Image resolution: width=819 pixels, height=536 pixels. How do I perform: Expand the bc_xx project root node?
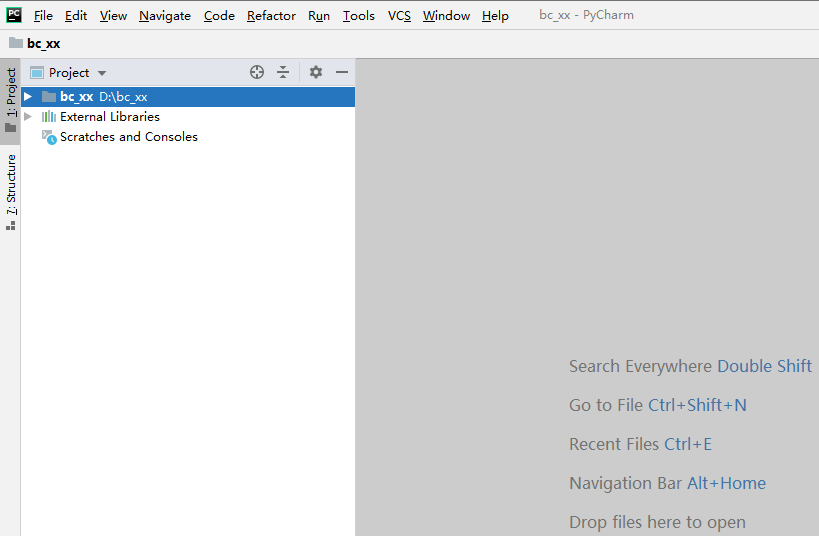tap(28, 97)
